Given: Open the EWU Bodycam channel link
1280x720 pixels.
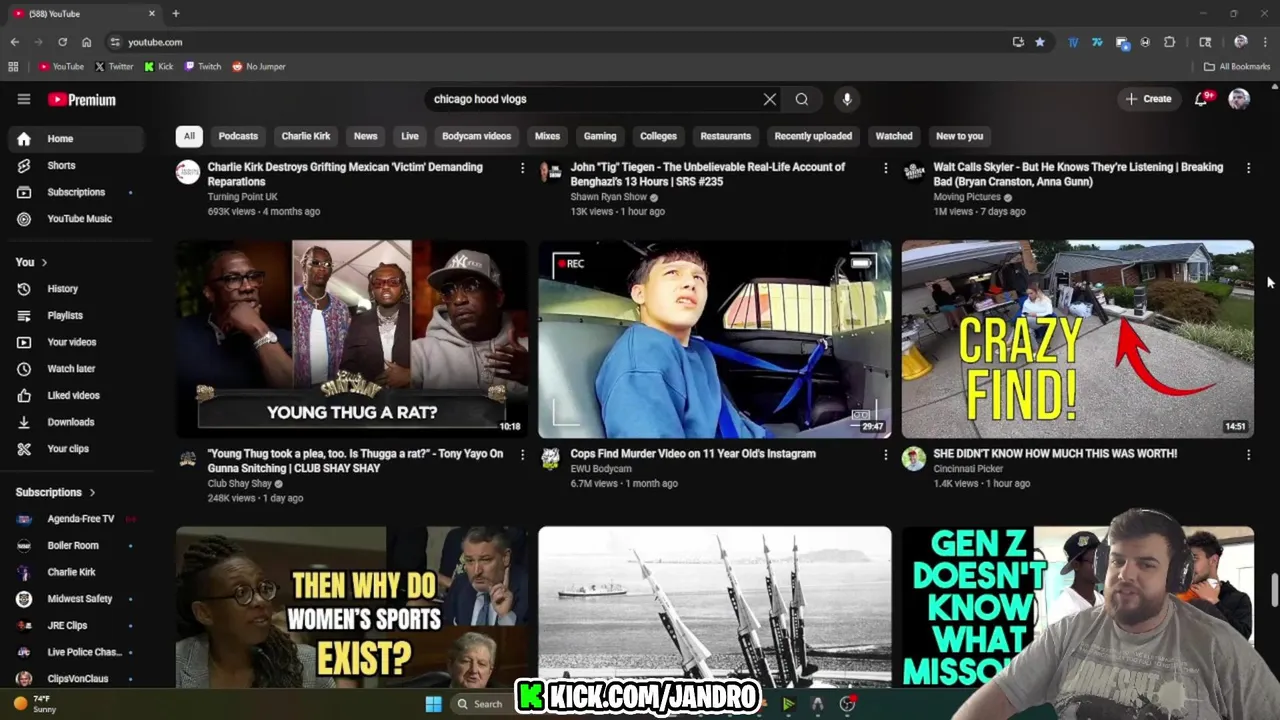Looking at the screenshot, I should pos(601,468).
